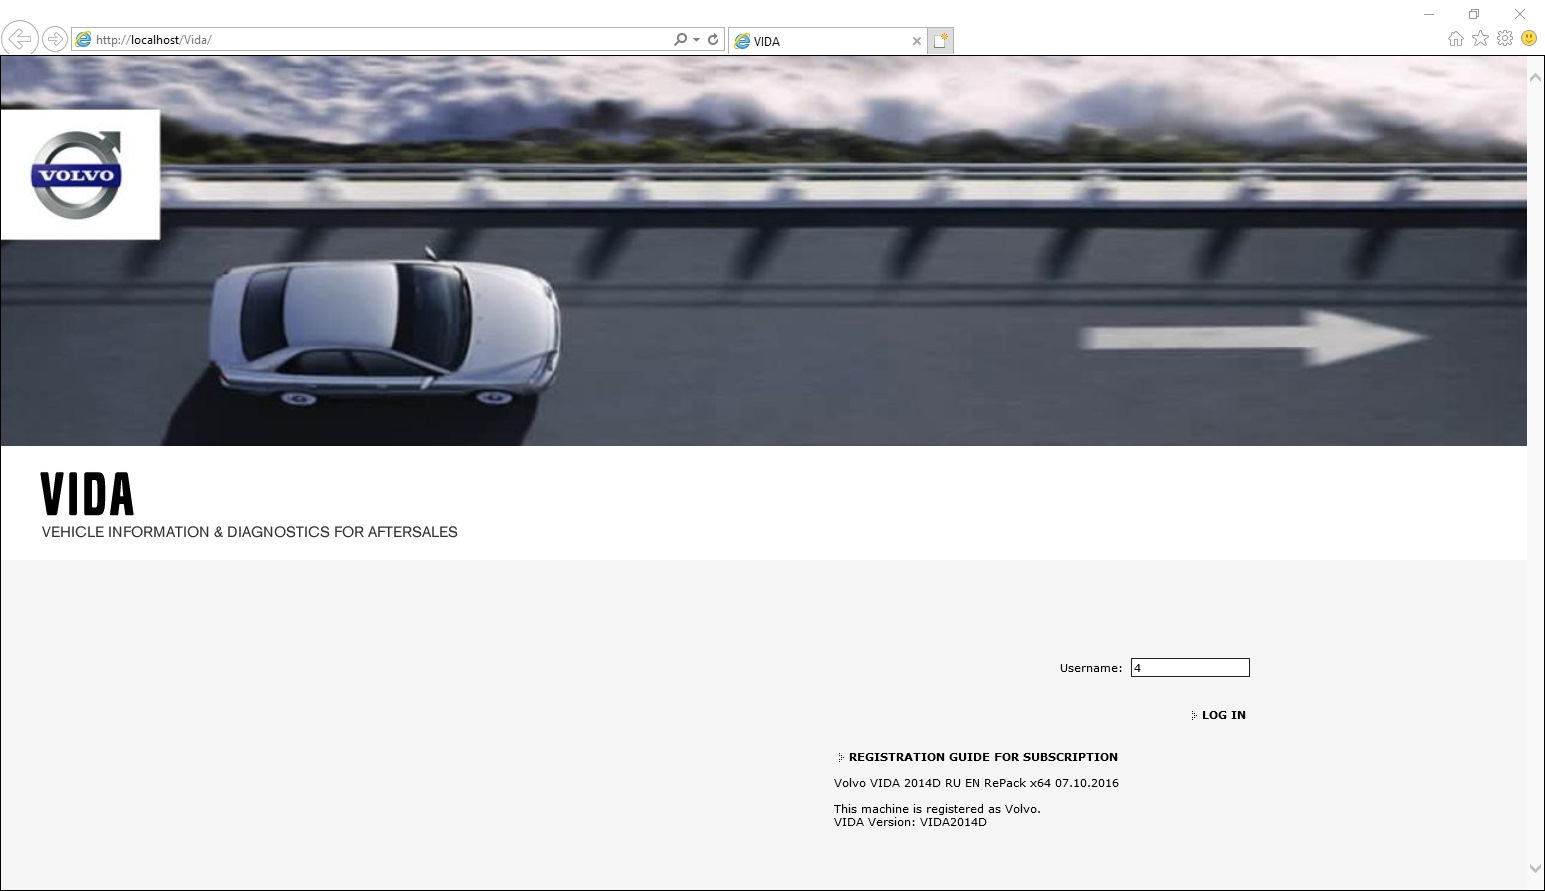Screen dimensions: 1545x891
Task: Click the 'Username:' label
Action: [1091, 668]
